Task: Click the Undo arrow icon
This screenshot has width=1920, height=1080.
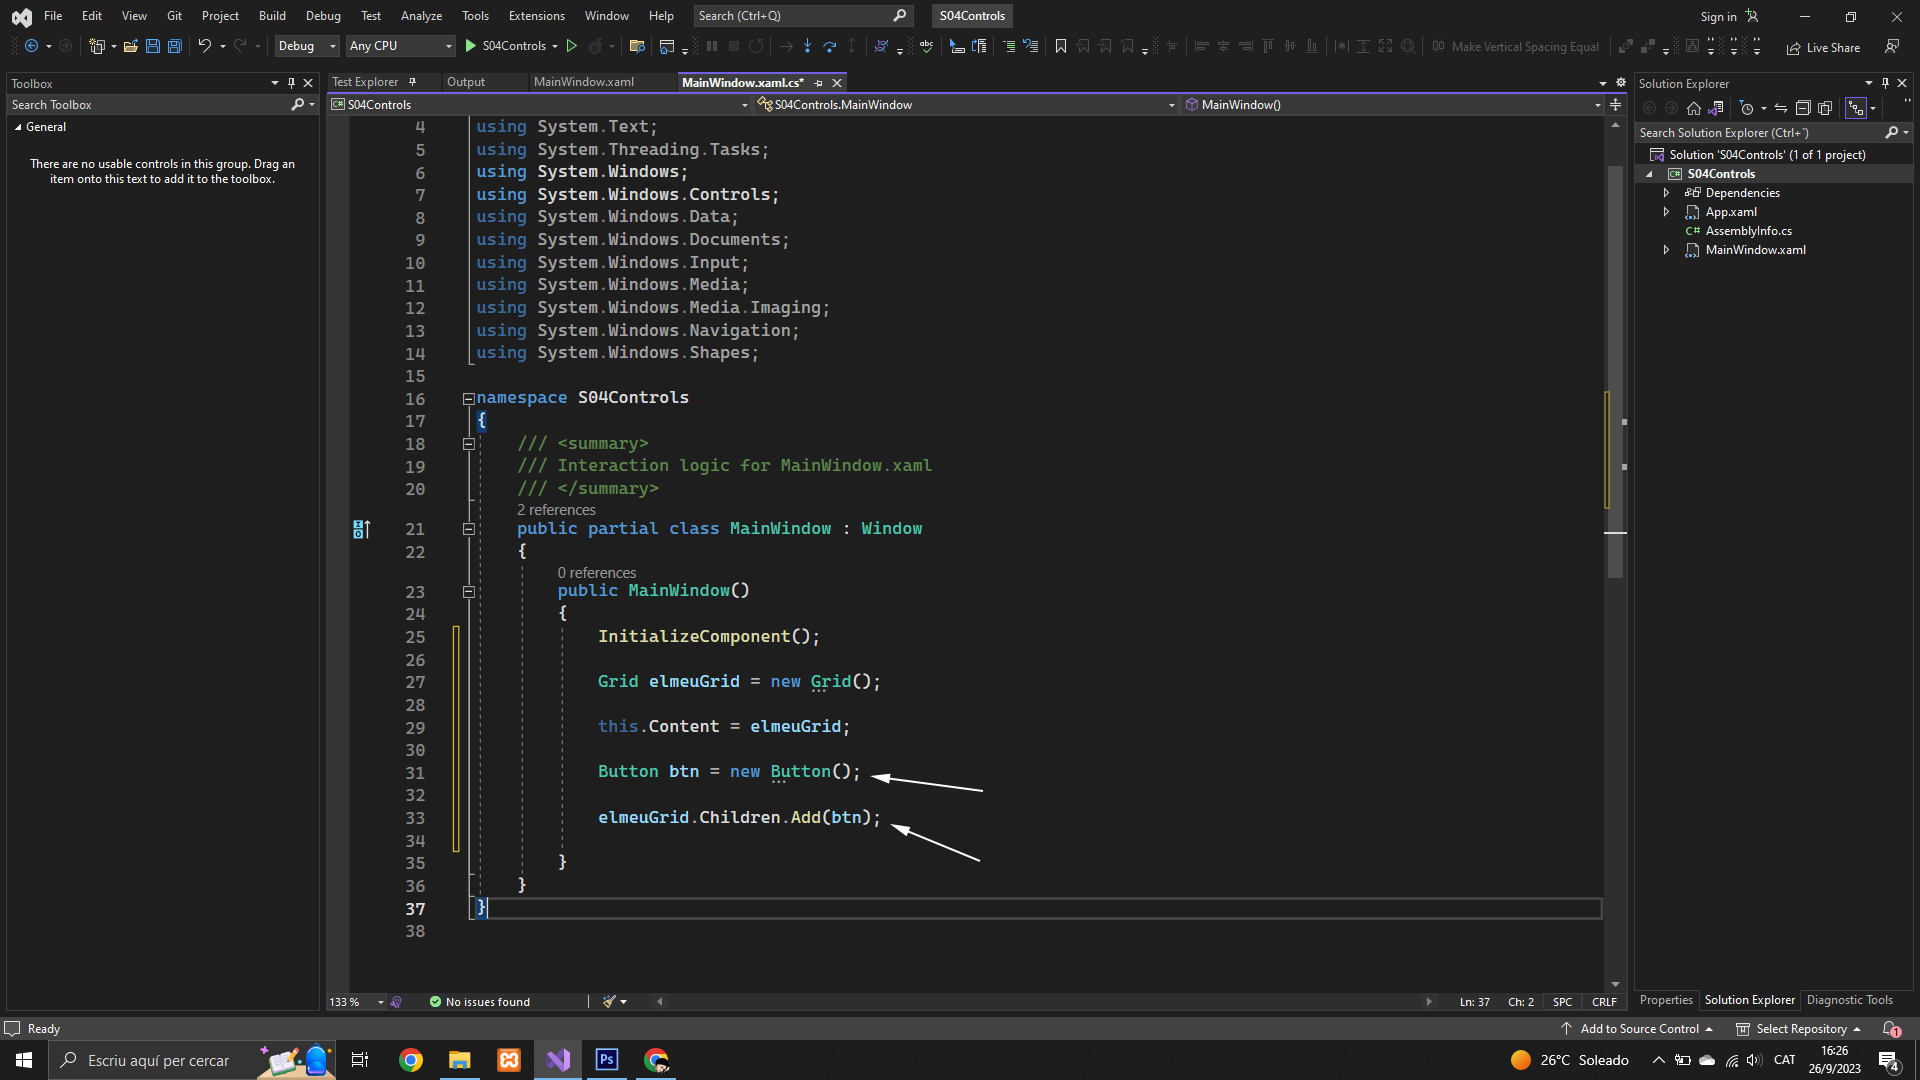Action: [204, 46]
